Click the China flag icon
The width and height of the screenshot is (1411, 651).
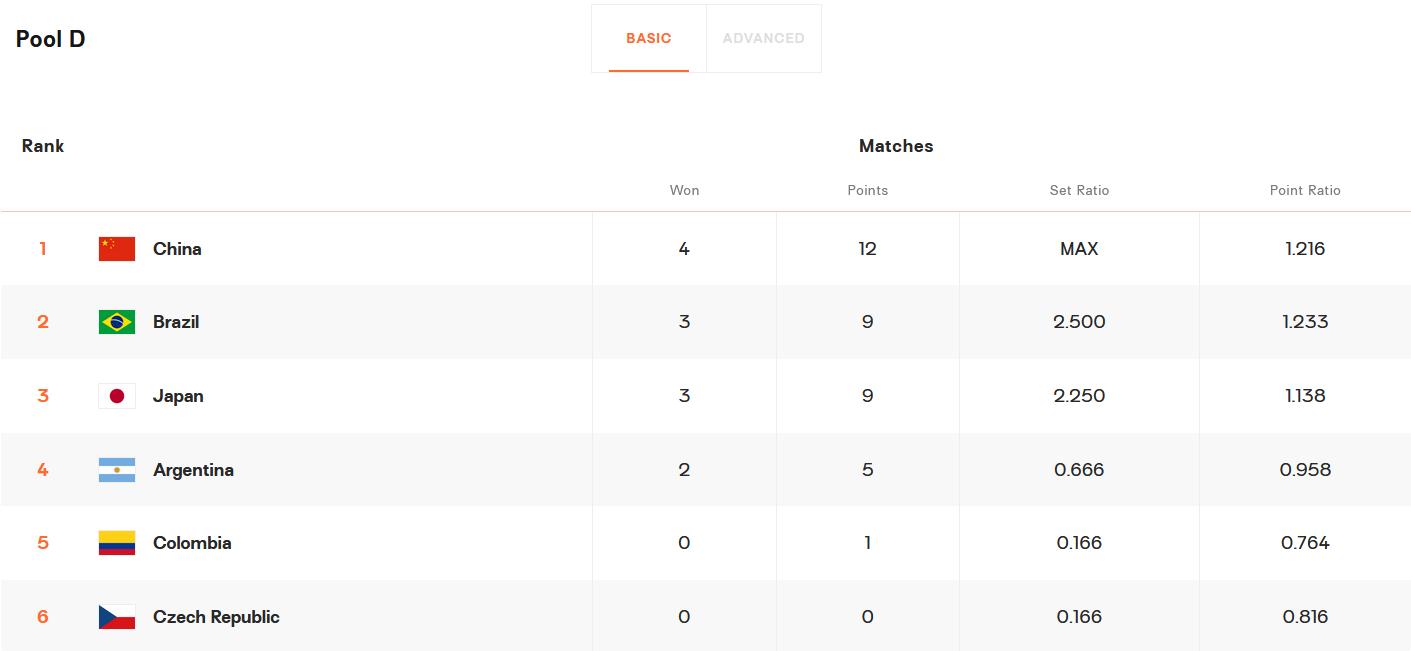(x=117, y=249)
